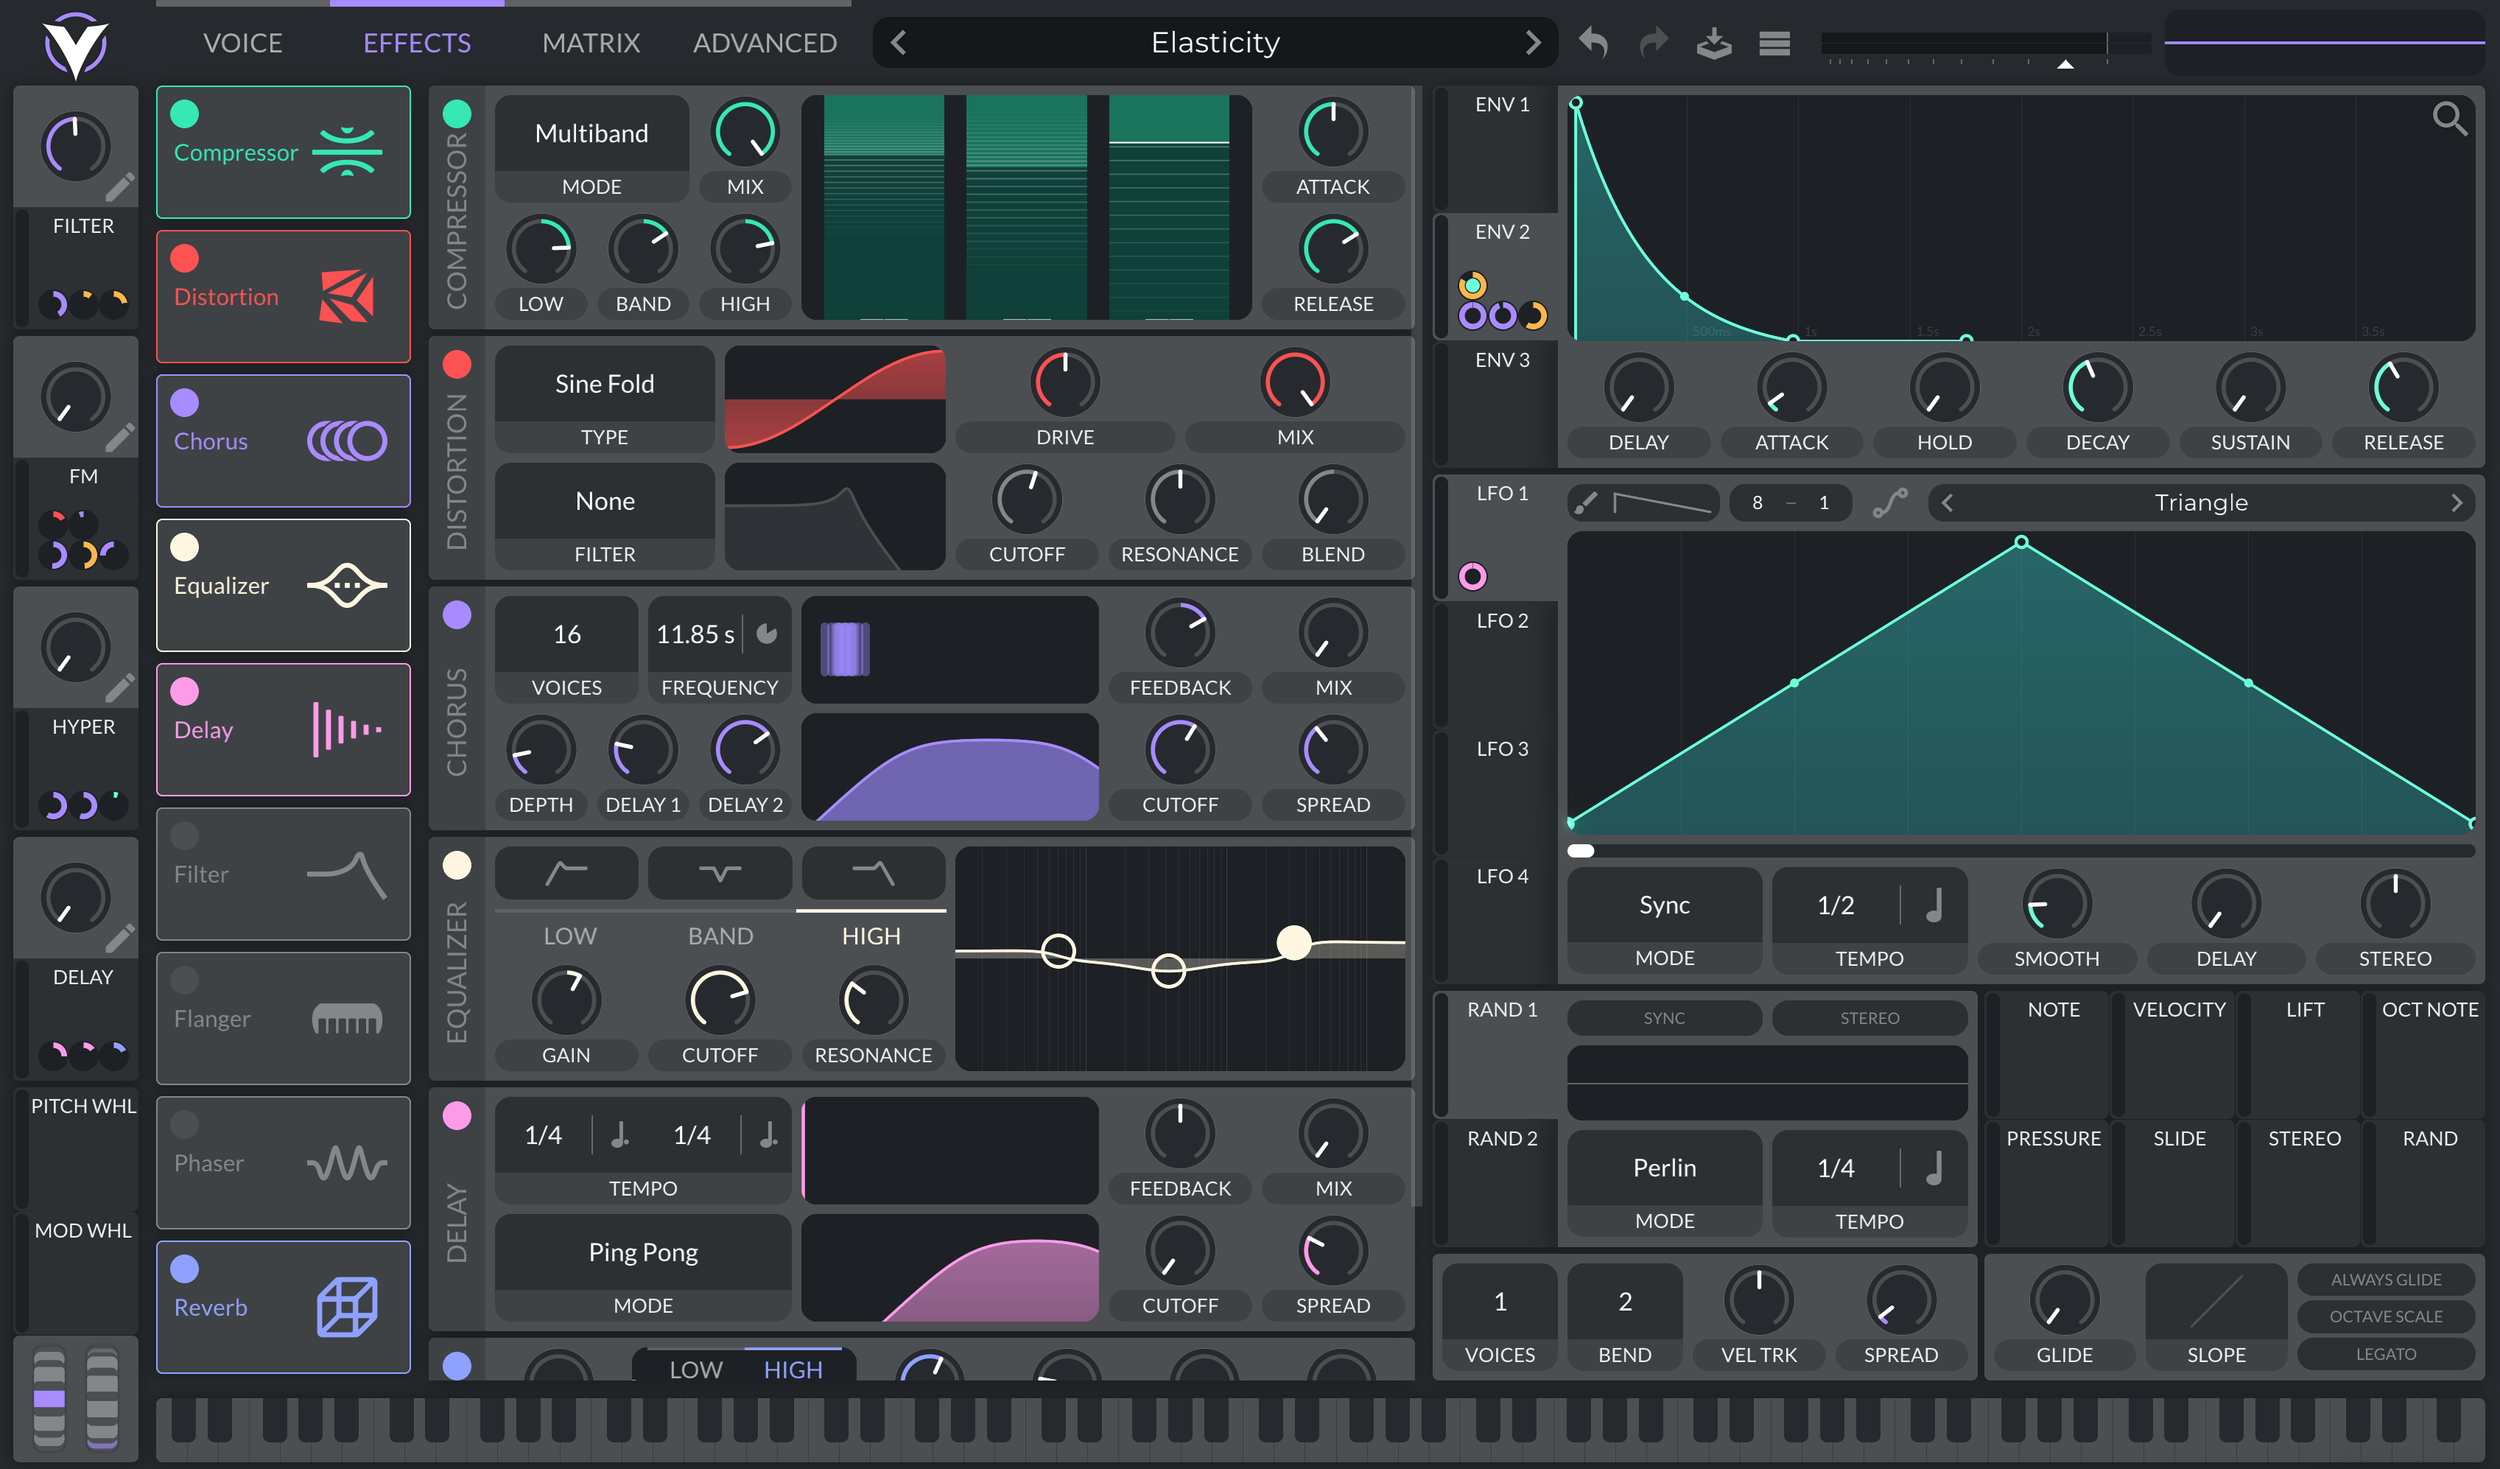This screenshot has width=2500, height=1469.
Task: Click the LFO smooth curve icon
Action: pos(1889,503)
